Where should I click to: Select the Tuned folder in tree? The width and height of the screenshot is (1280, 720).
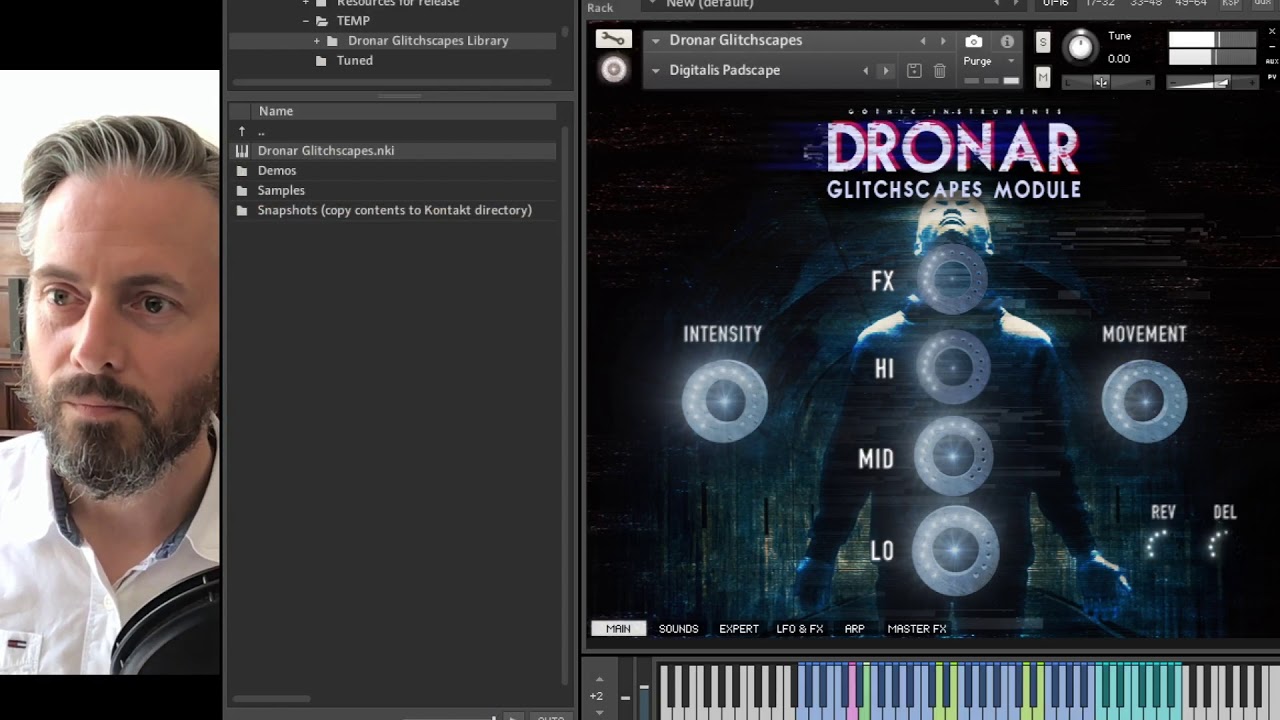tap(354, 61)
